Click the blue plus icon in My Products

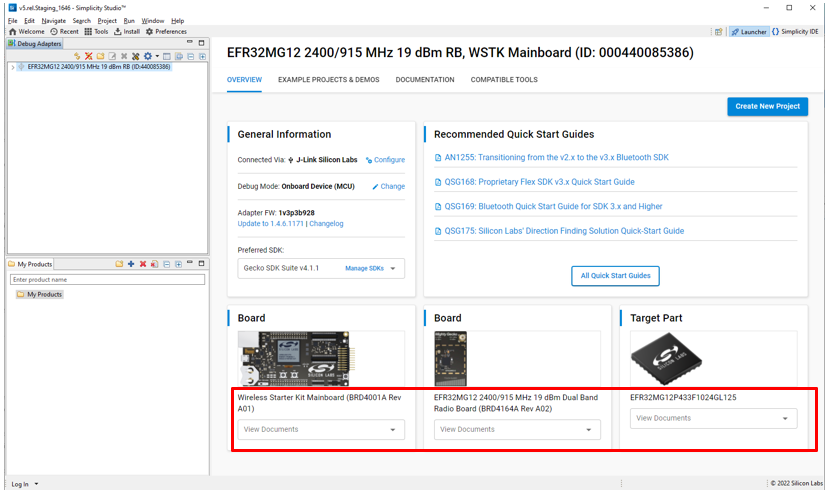pos(131,264)
